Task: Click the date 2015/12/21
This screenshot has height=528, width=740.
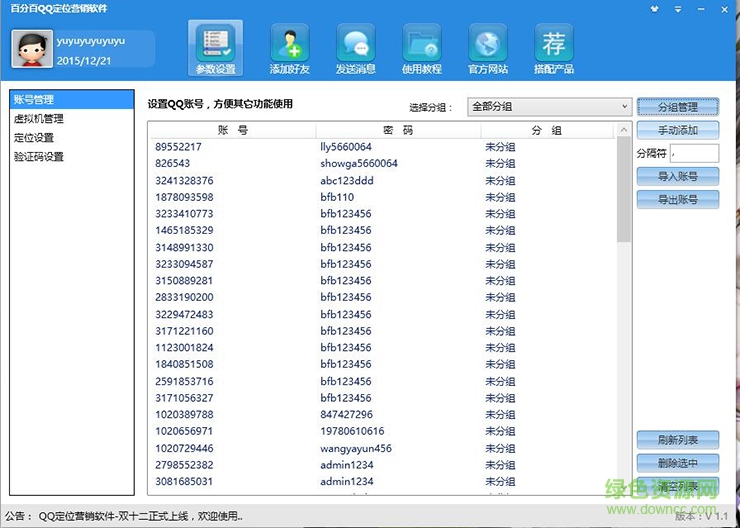Action: (84, 61)
